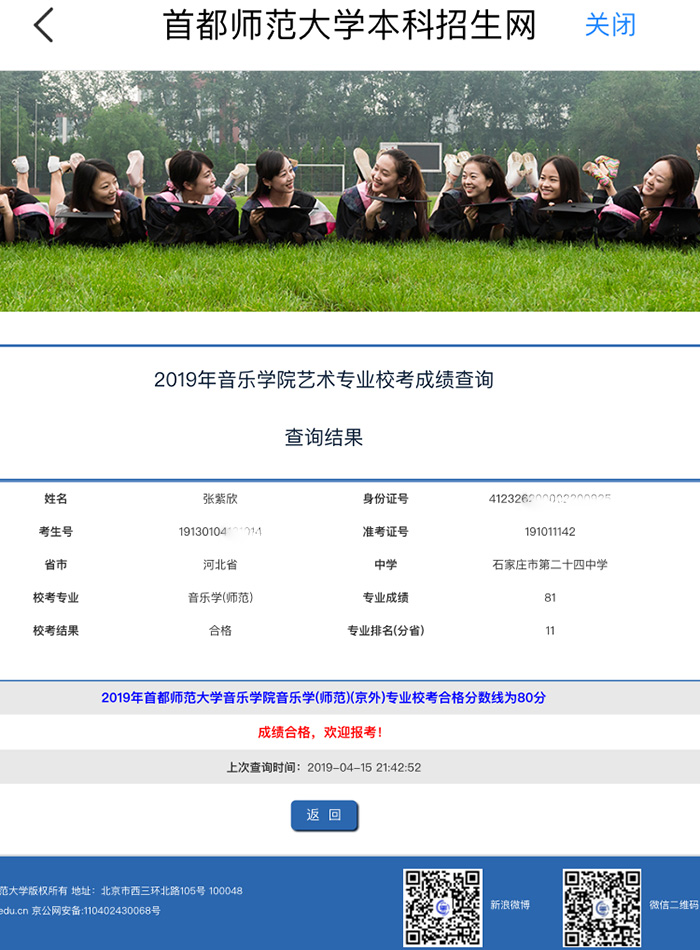
Task: Select the footer text 京公网安备:110402430068号
Action: click(96, 910)
